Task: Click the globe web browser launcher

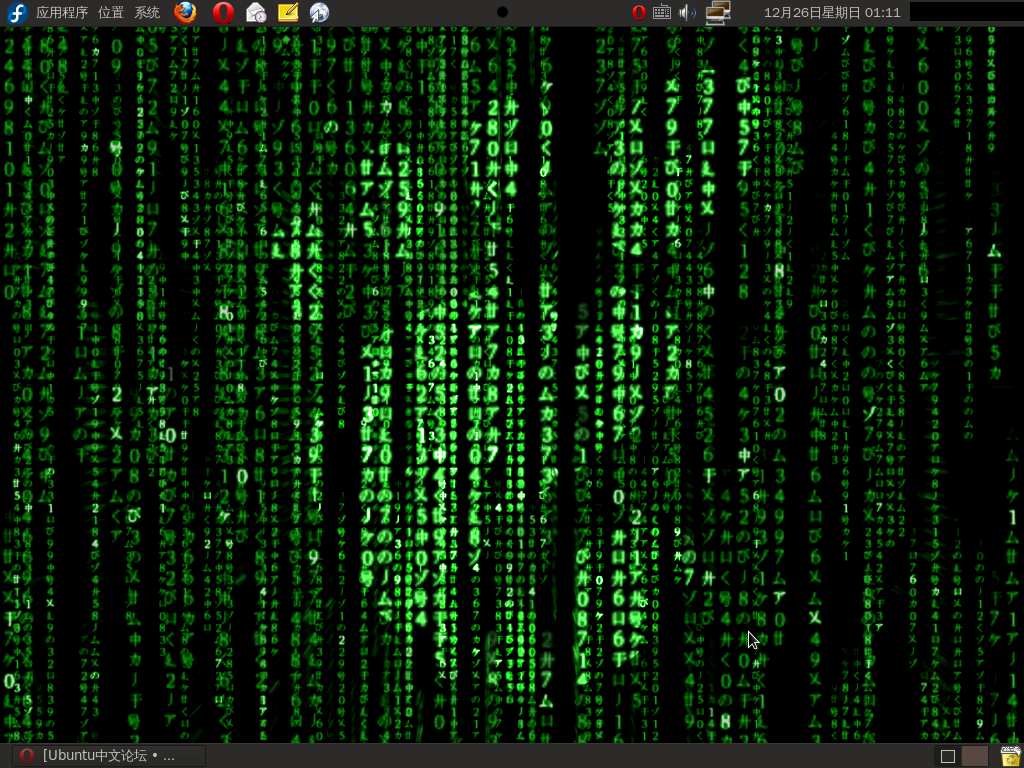Action: (319, 12)
